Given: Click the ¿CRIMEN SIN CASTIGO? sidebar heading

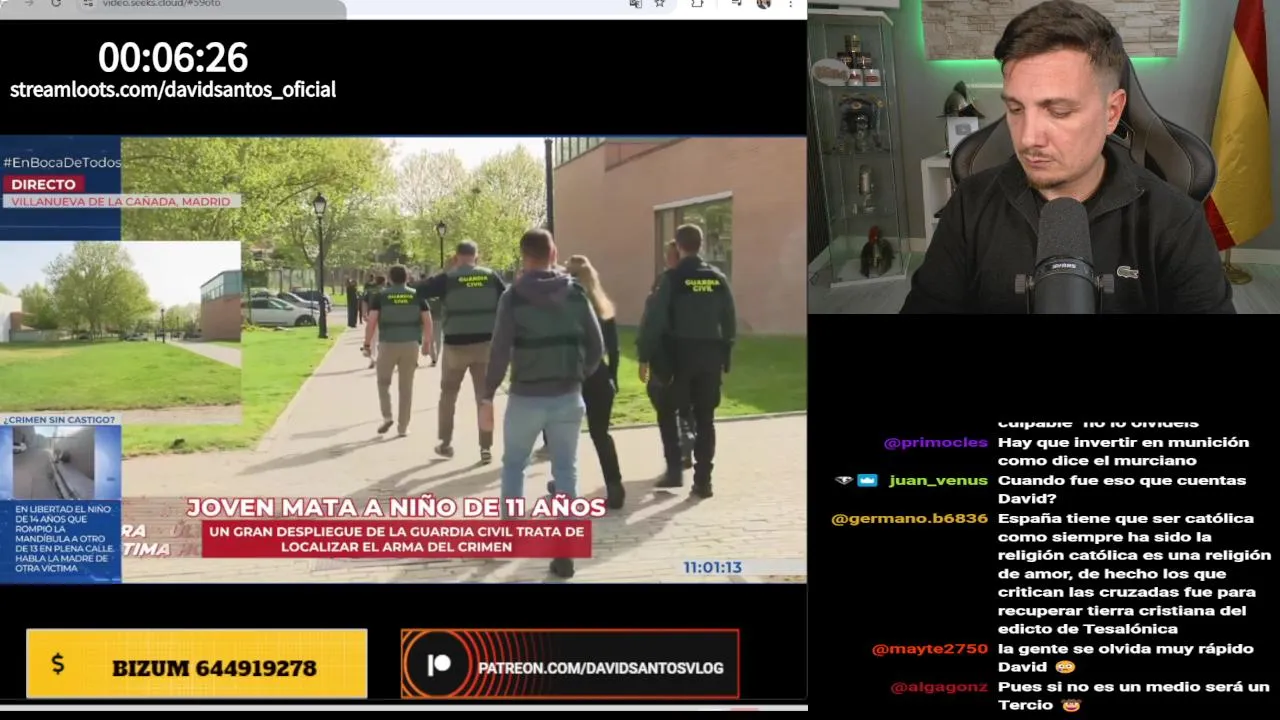Looking at the screenshot, I should click(59, 420).
